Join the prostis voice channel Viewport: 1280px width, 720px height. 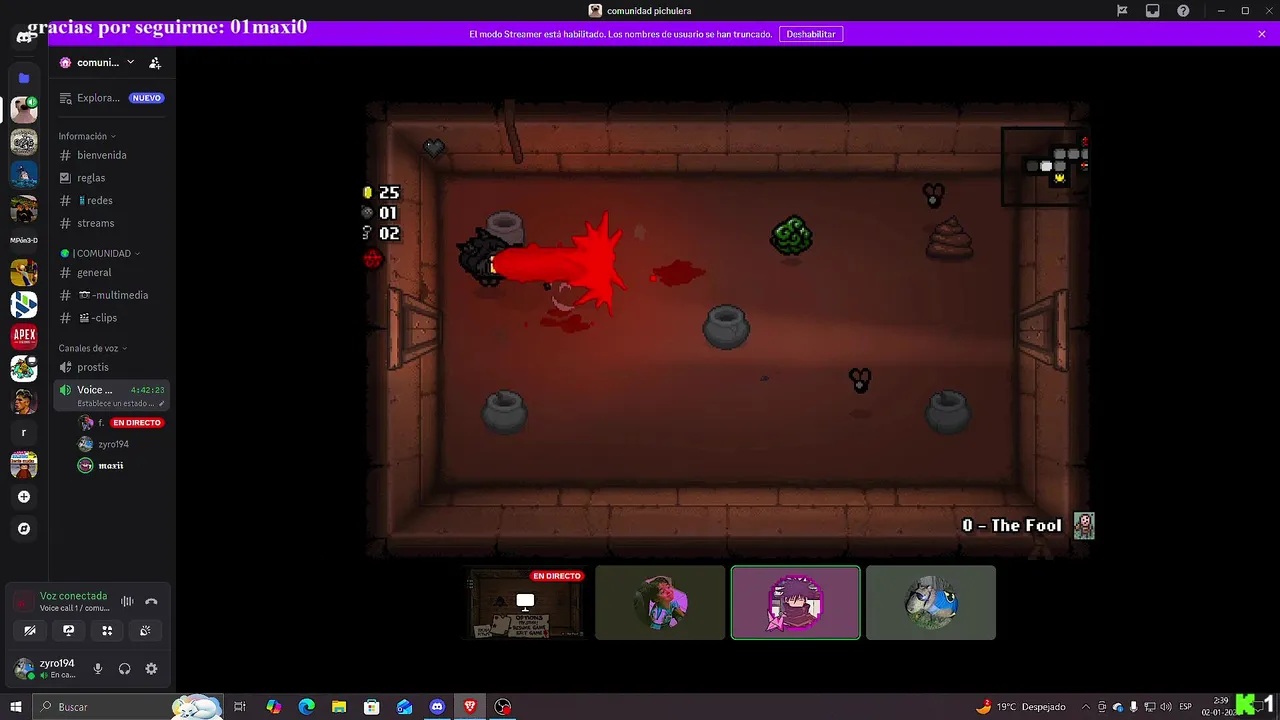111,367
